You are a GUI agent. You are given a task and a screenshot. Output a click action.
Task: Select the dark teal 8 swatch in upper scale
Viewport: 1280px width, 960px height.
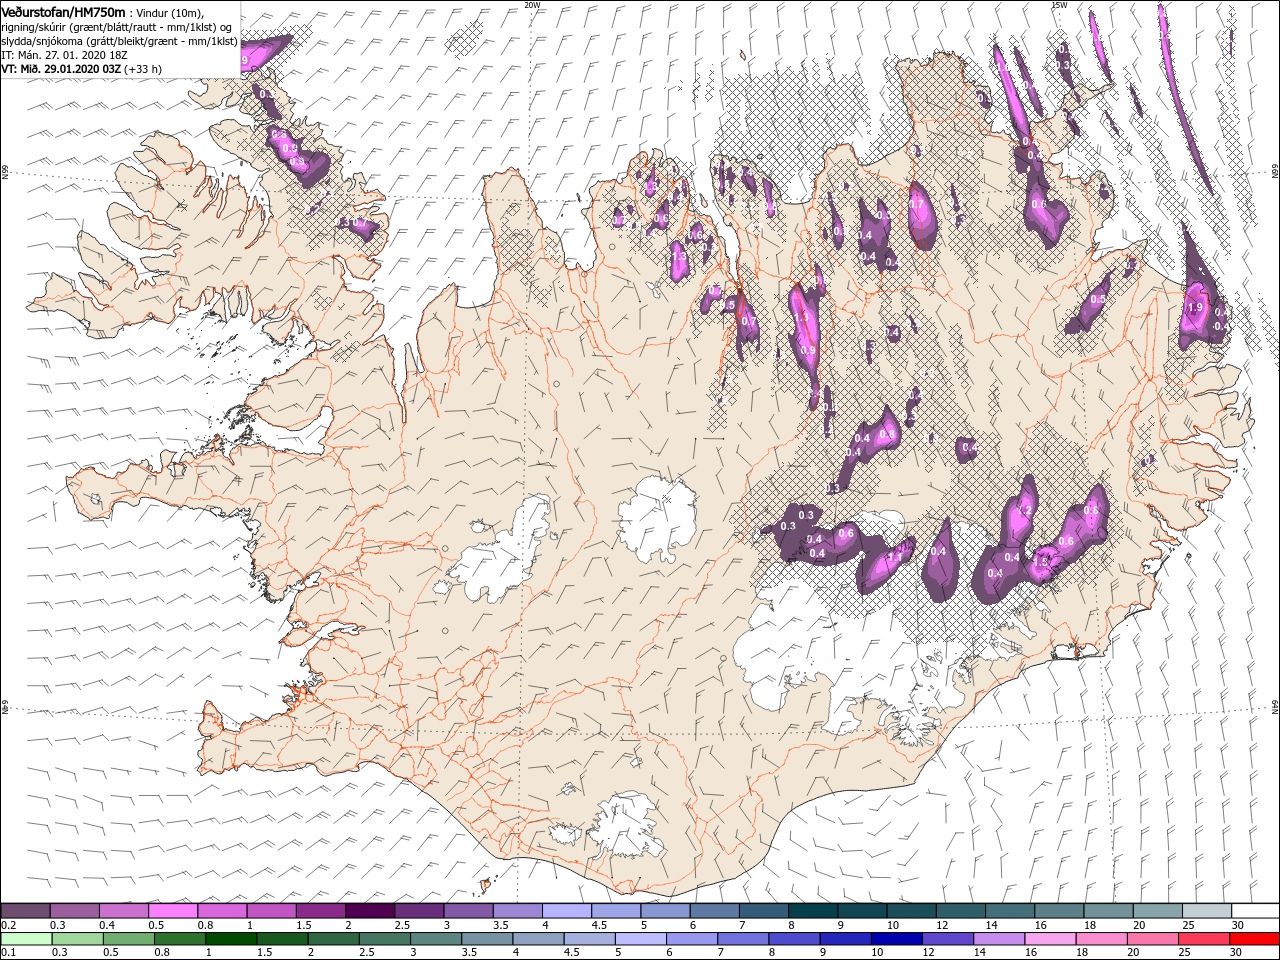coord(813,910)
